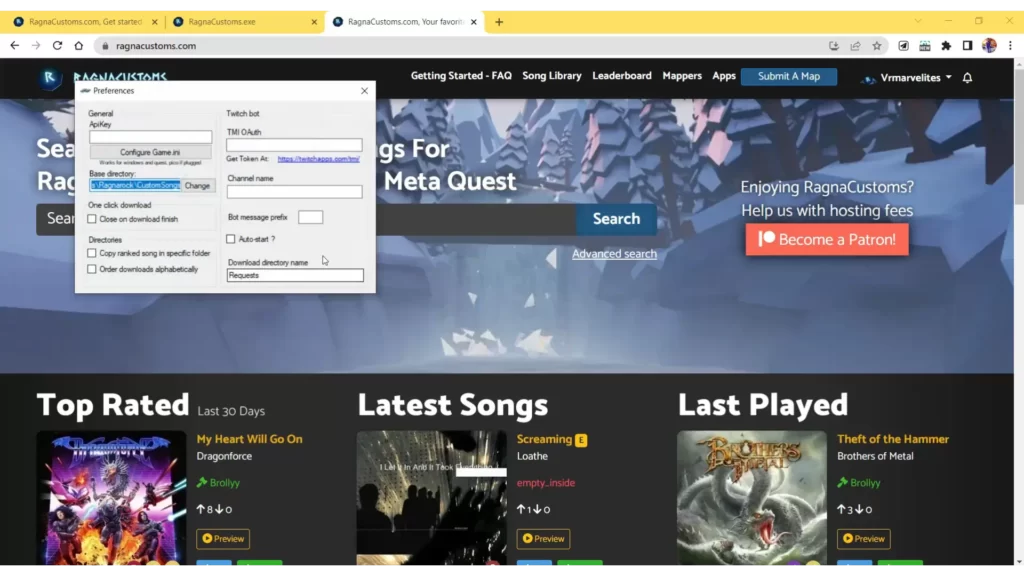Open the Chrome three-dot menu
1024x576 pixels.
pos(1010,46)
